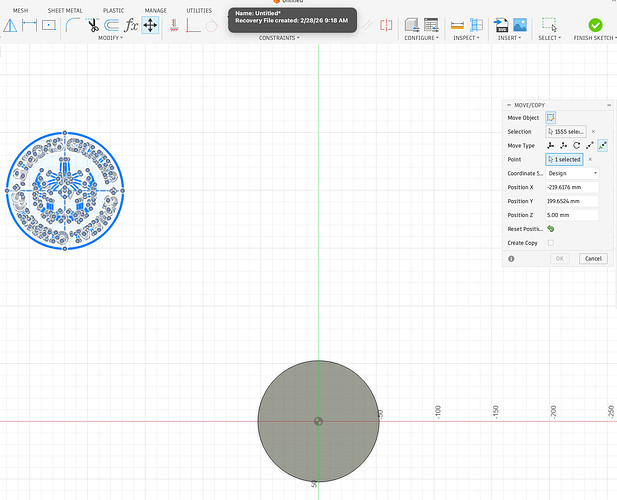Click the Measure tool icon
The image size is (617, 500).
(x=457, y=26)
